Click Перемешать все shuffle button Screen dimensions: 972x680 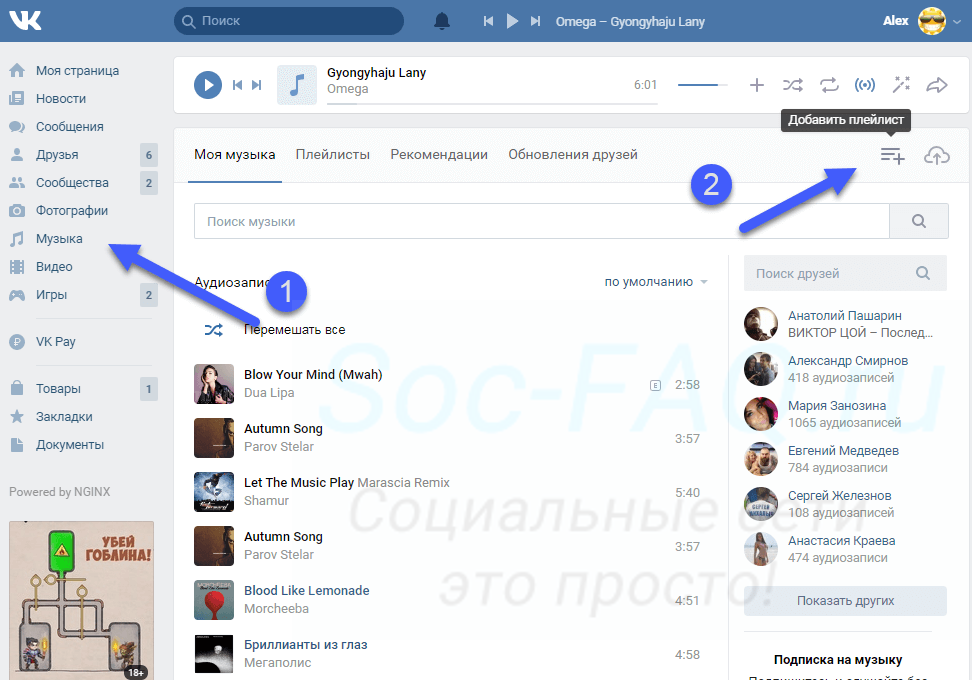[275, 330]
